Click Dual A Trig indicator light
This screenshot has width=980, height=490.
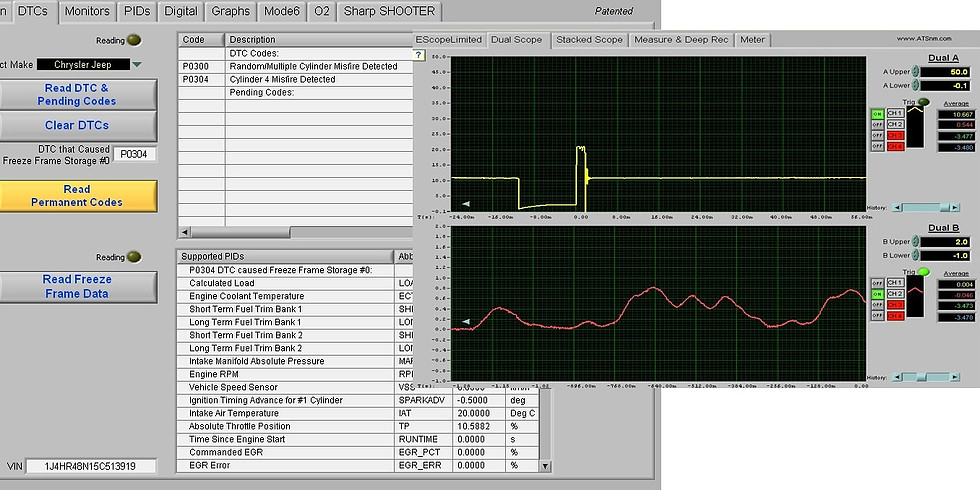924,102
